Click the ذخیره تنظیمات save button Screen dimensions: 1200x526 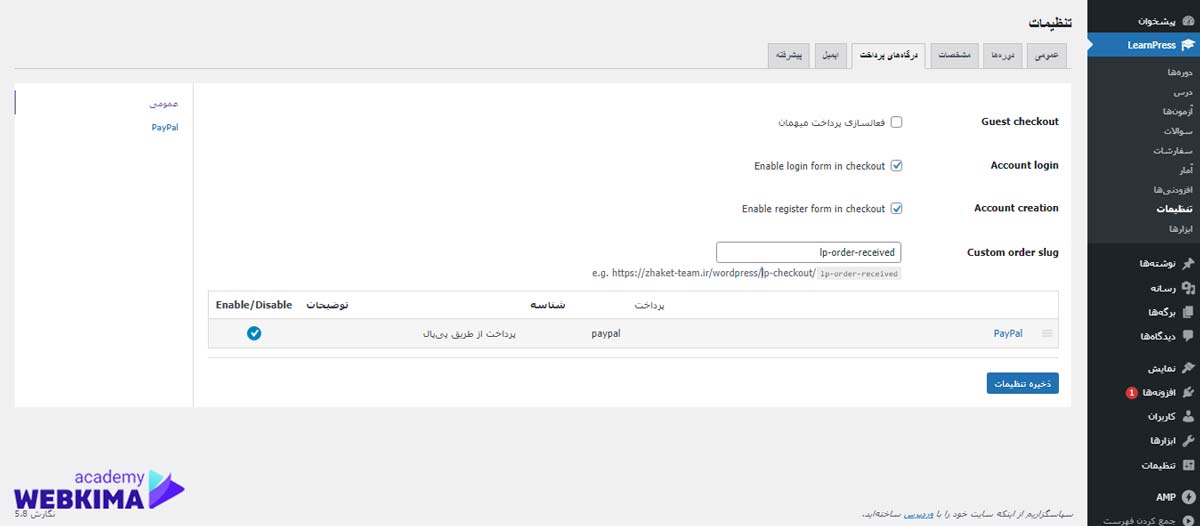[1022, 383]
